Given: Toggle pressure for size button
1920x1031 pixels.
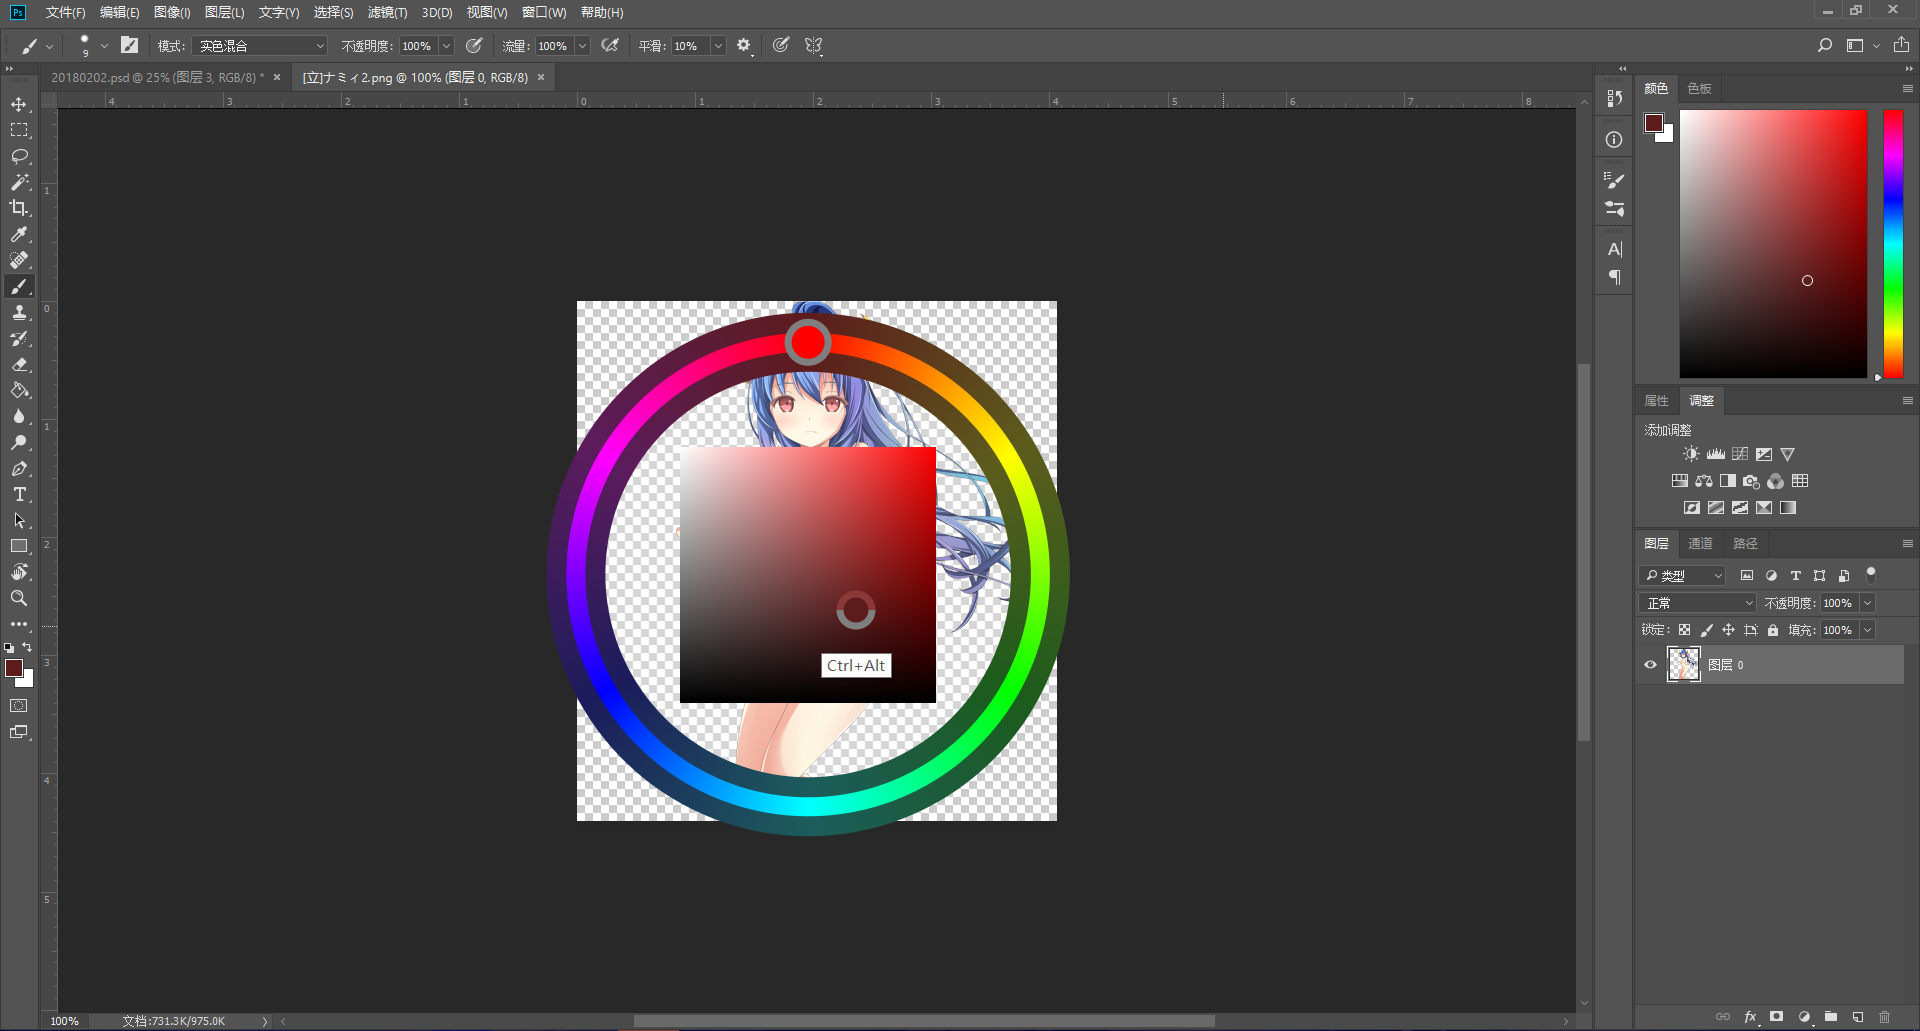Looking at the screenshot, I should 781,46.
